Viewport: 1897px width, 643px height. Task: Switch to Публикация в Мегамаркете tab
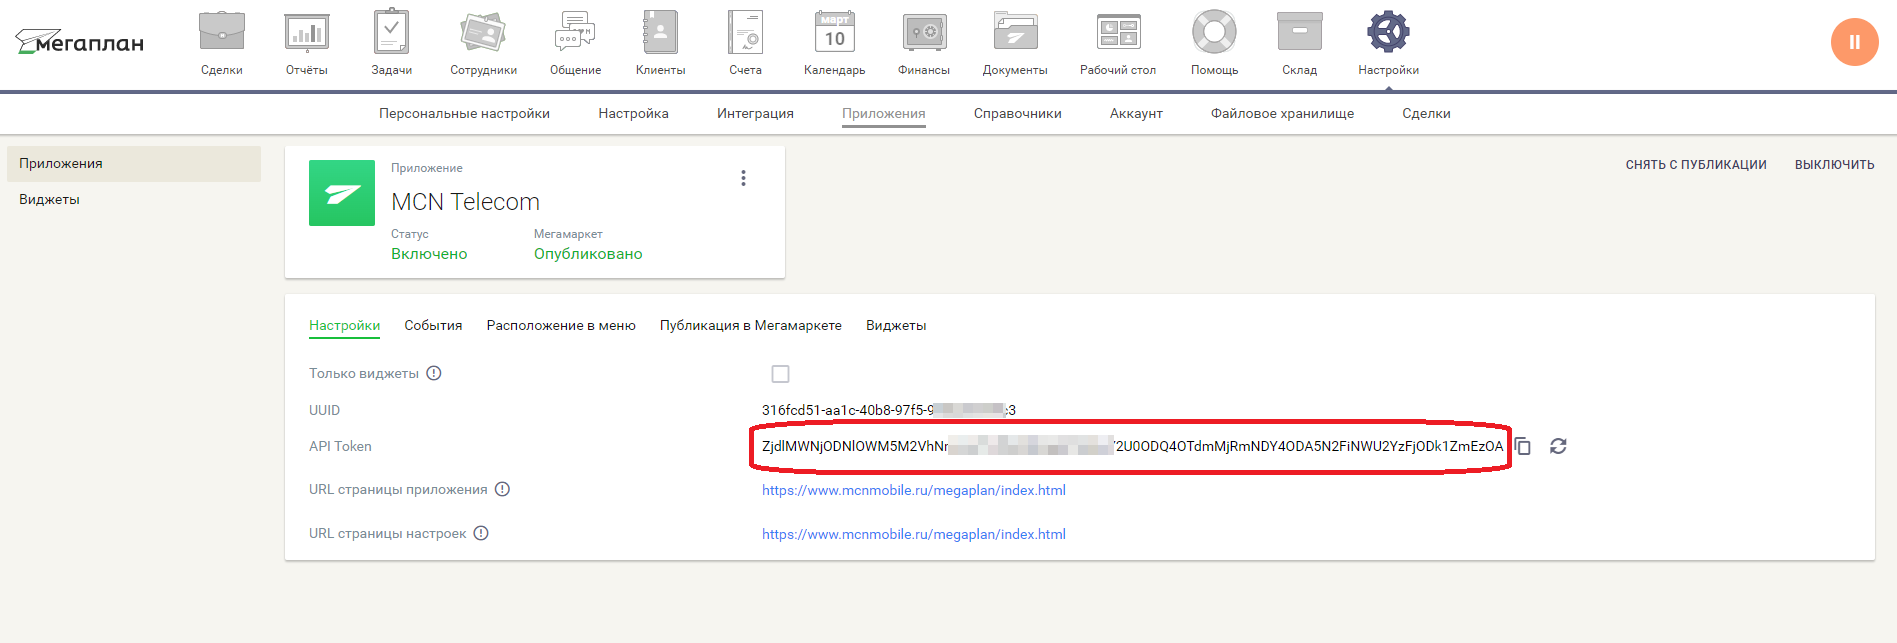click(751, 325)
